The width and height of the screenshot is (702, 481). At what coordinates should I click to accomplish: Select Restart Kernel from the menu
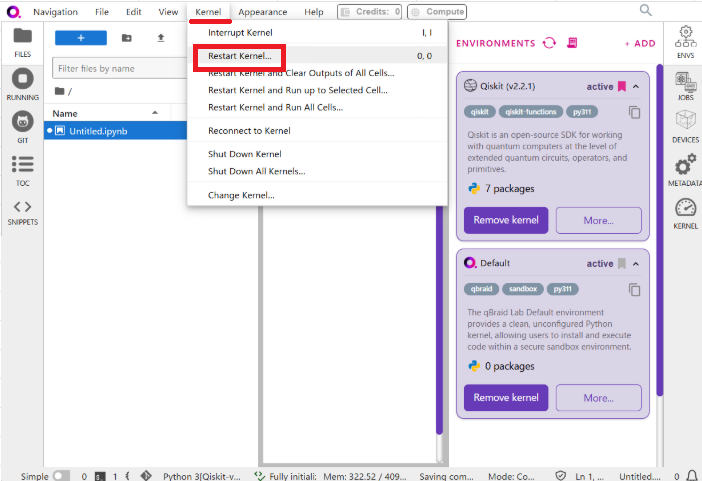(x=240, y=56)
